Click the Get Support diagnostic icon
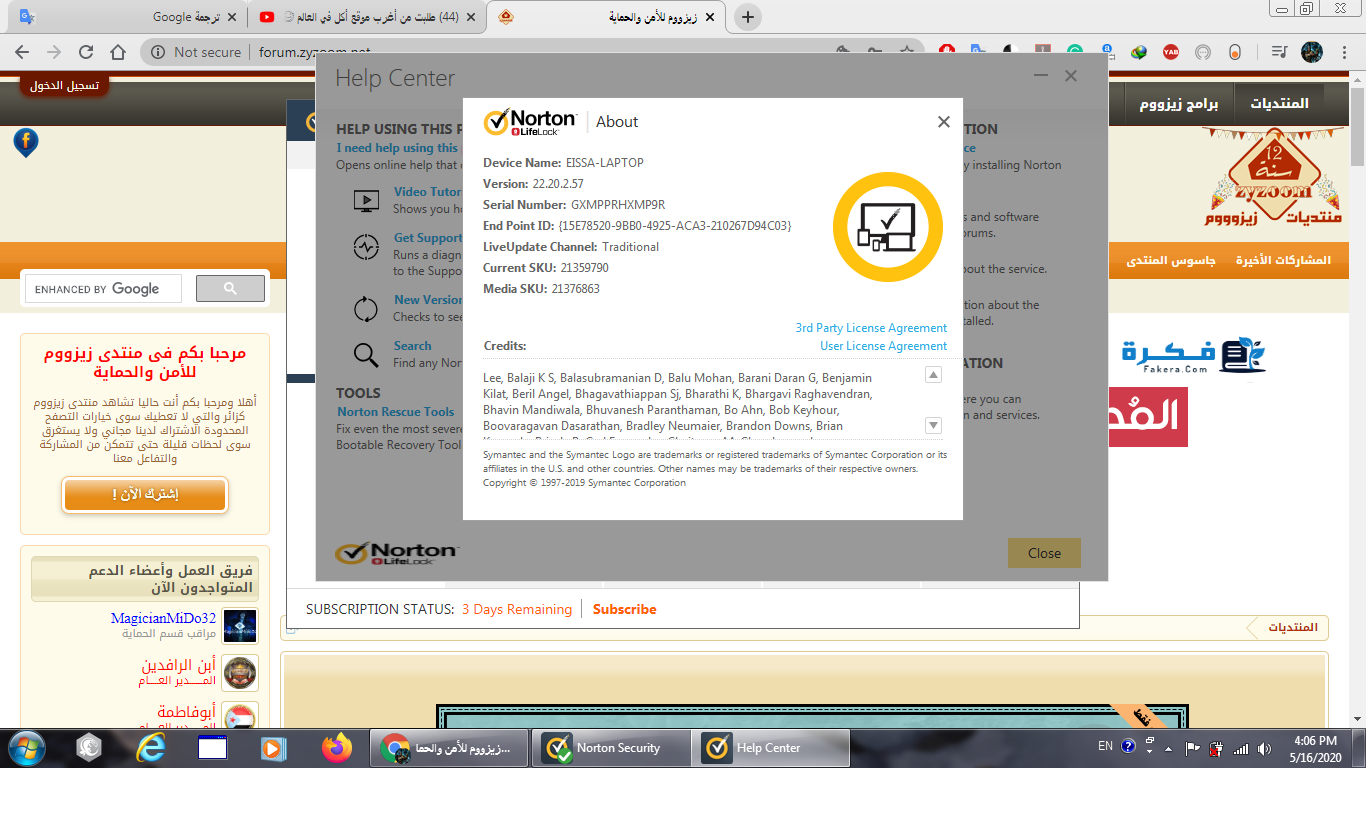 click(366, 246)
